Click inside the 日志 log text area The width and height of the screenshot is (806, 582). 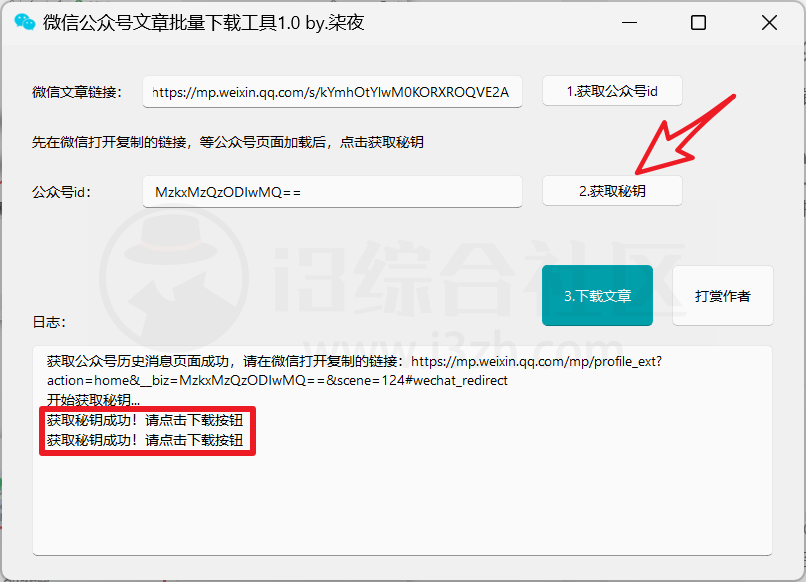click(402, 450)
